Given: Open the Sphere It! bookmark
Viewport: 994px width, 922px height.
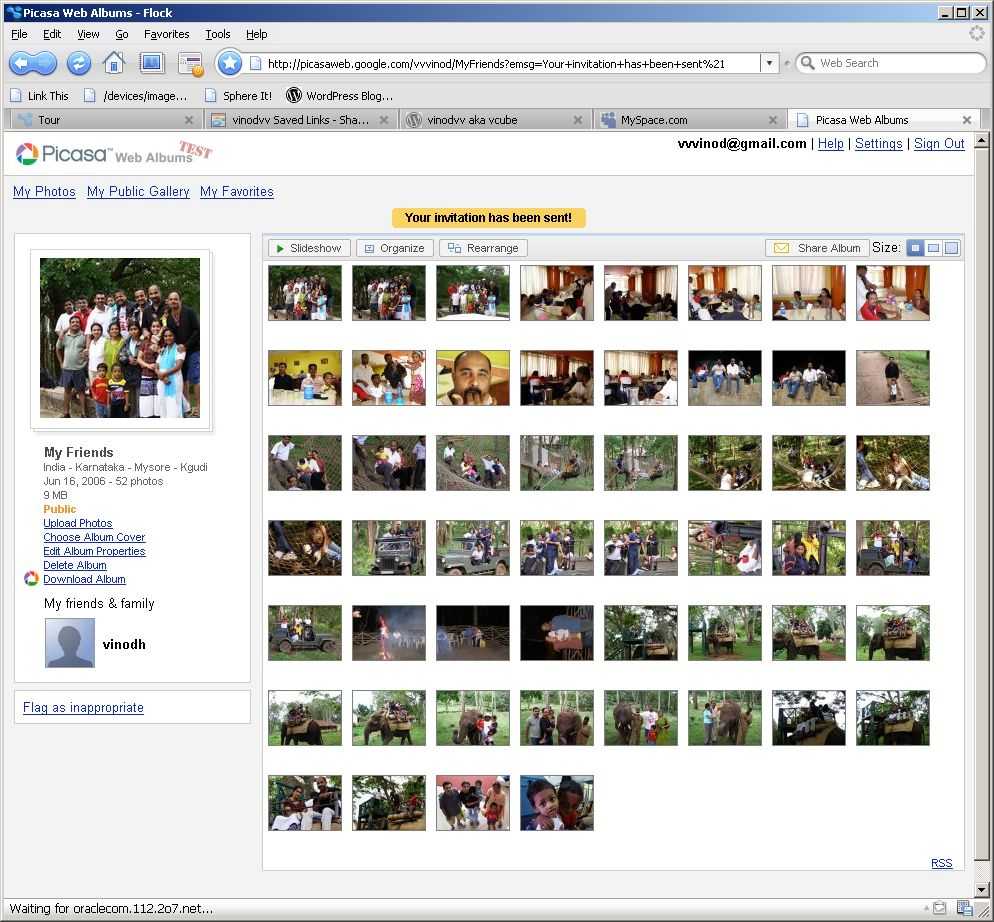Looking at the screenshot, I should 238,96.
